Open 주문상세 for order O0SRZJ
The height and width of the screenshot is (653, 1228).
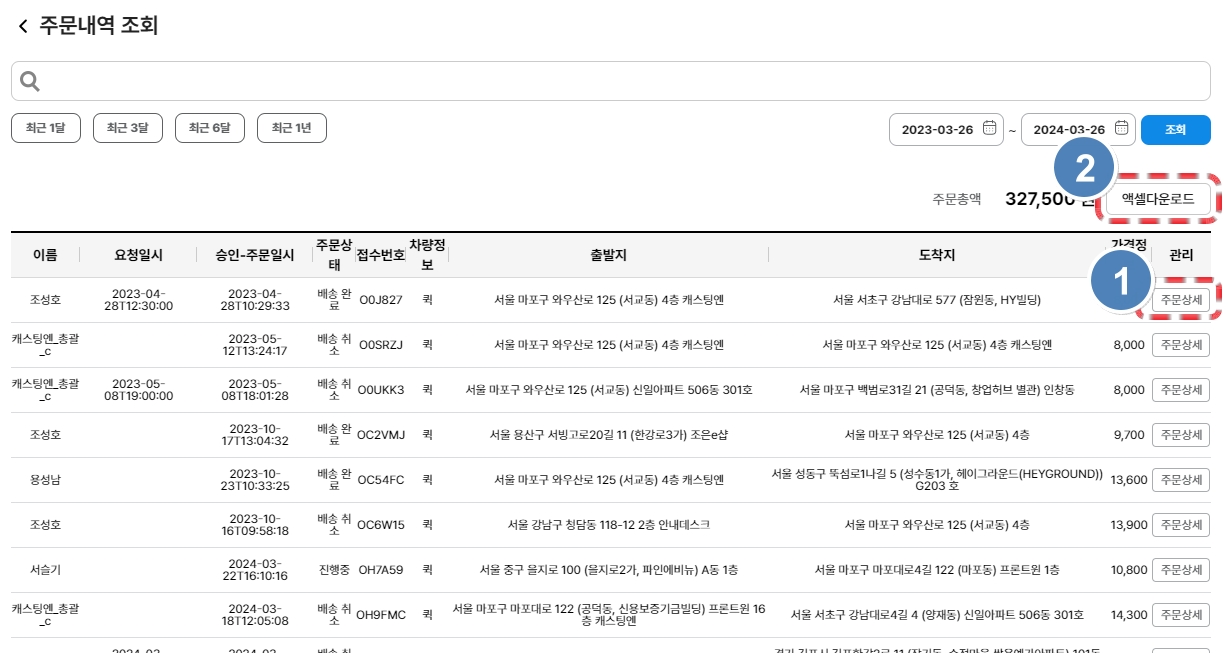[1181, 345]
